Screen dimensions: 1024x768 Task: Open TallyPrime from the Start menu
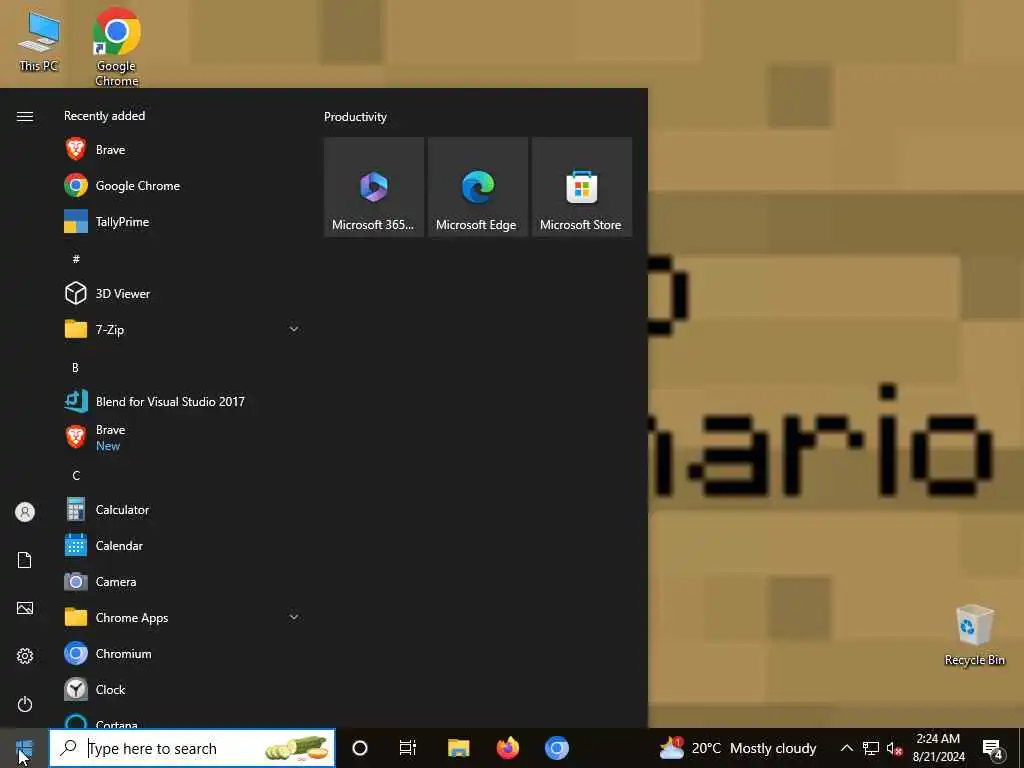click(183, 221)
